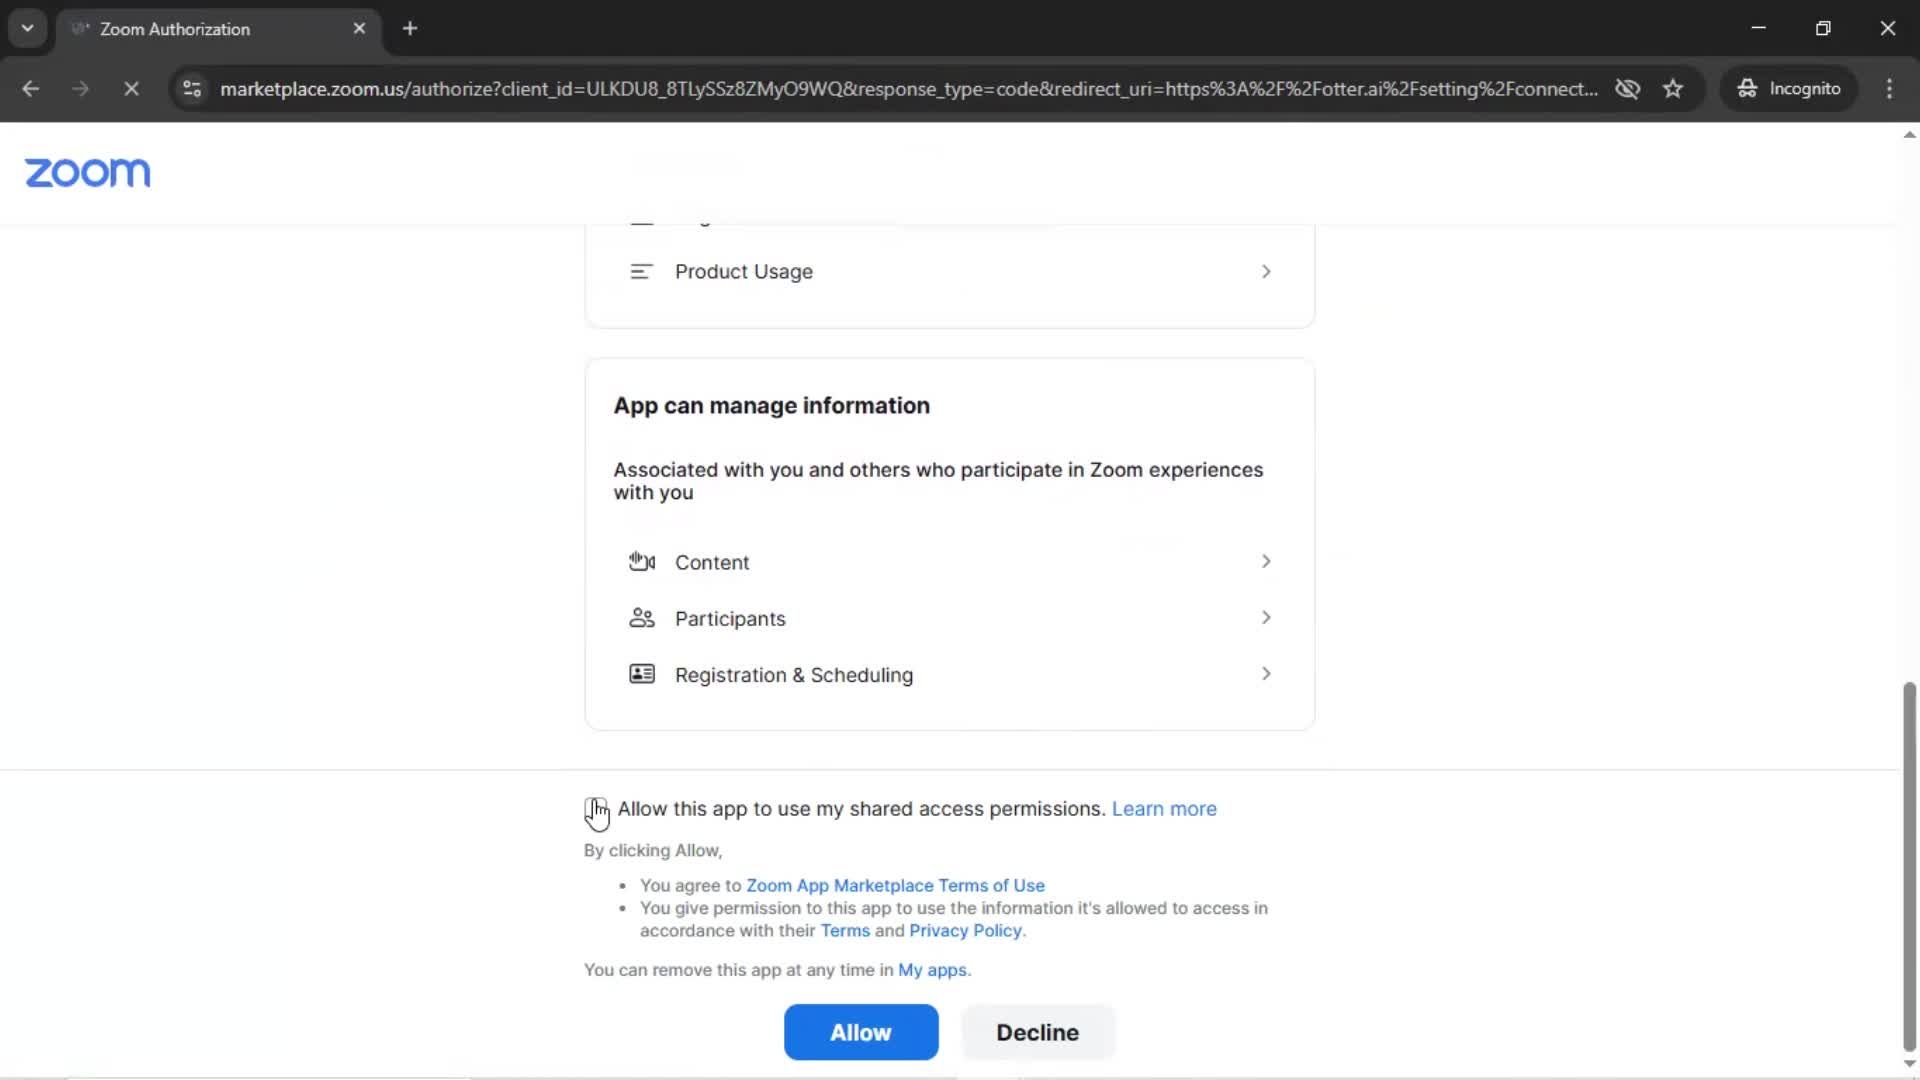
Task: Click the Product Usage label
Action: click(744, 272)
